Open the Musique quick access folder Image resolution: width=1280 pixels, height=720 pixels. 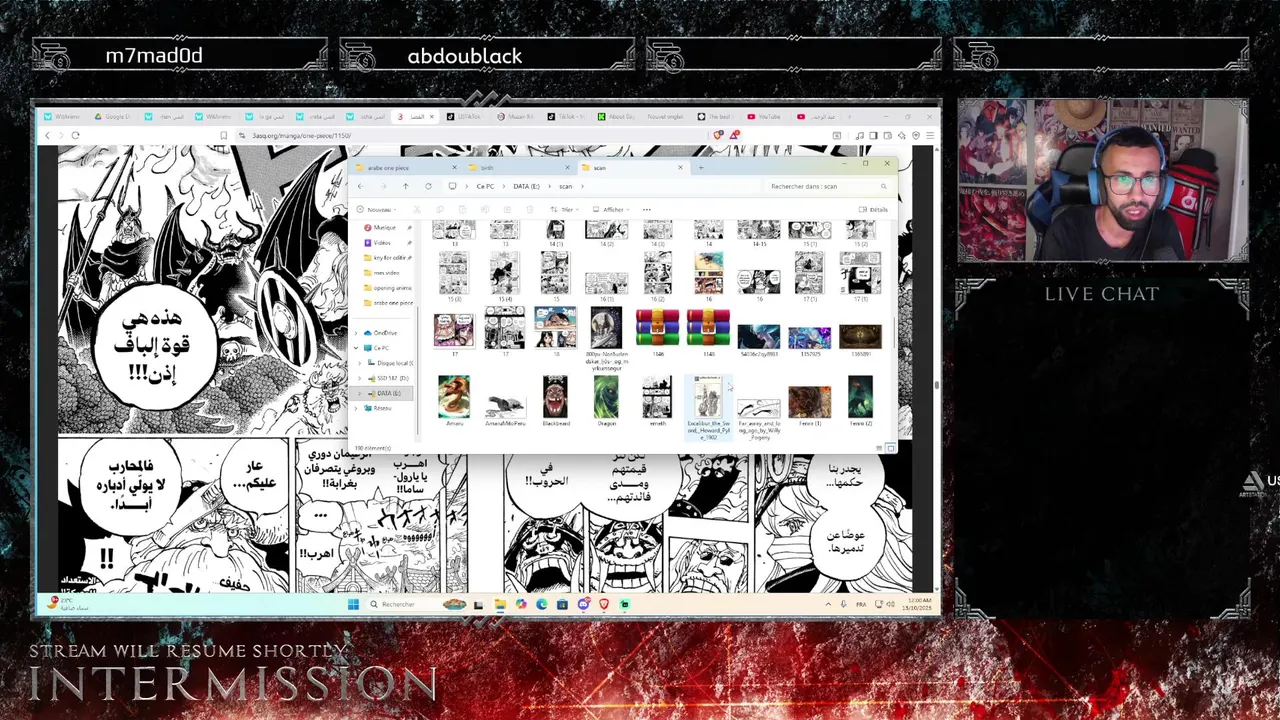coord(385,228)
